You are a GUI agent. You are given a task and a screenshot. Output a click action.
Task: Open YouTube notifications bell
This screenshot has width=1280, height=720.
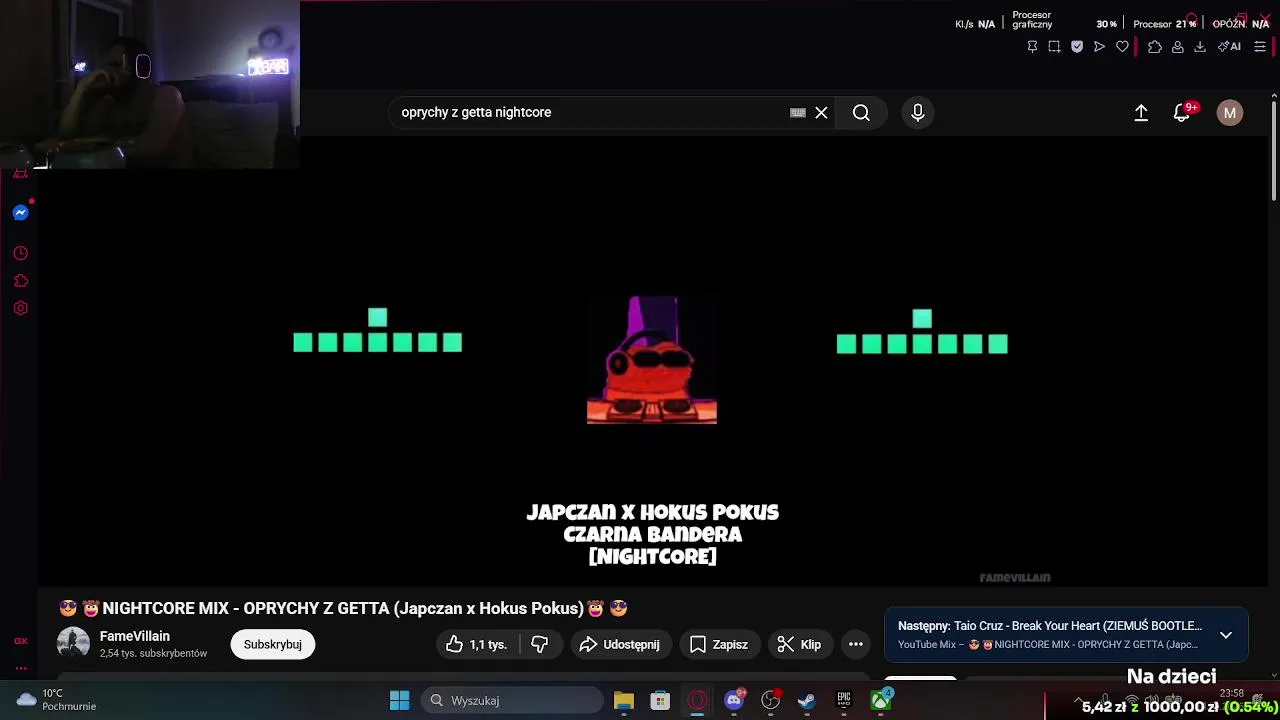tap(1182, 113)
